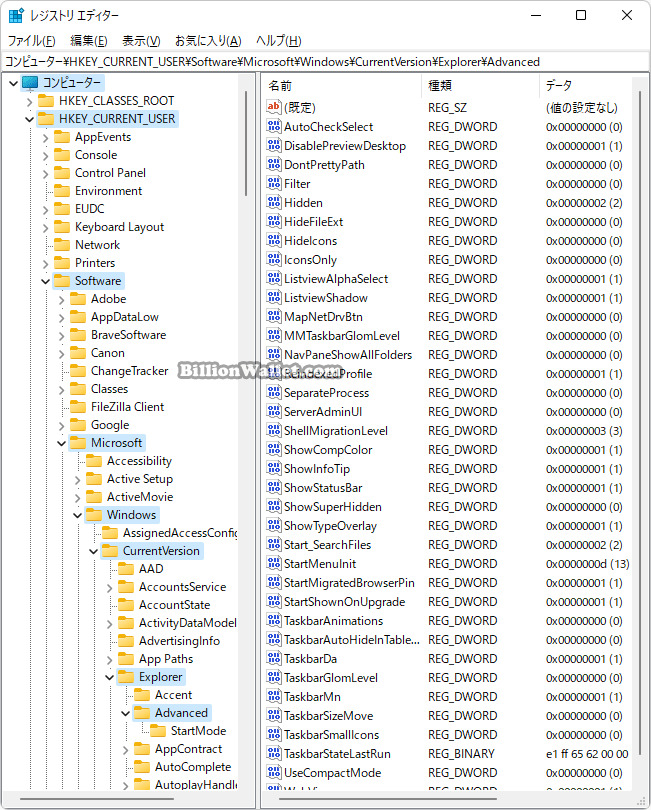Viewport: 651px width, 810px height.
Task: Click the DWORD icon beside SeparateProcess
Action: [x=274, y=392]
